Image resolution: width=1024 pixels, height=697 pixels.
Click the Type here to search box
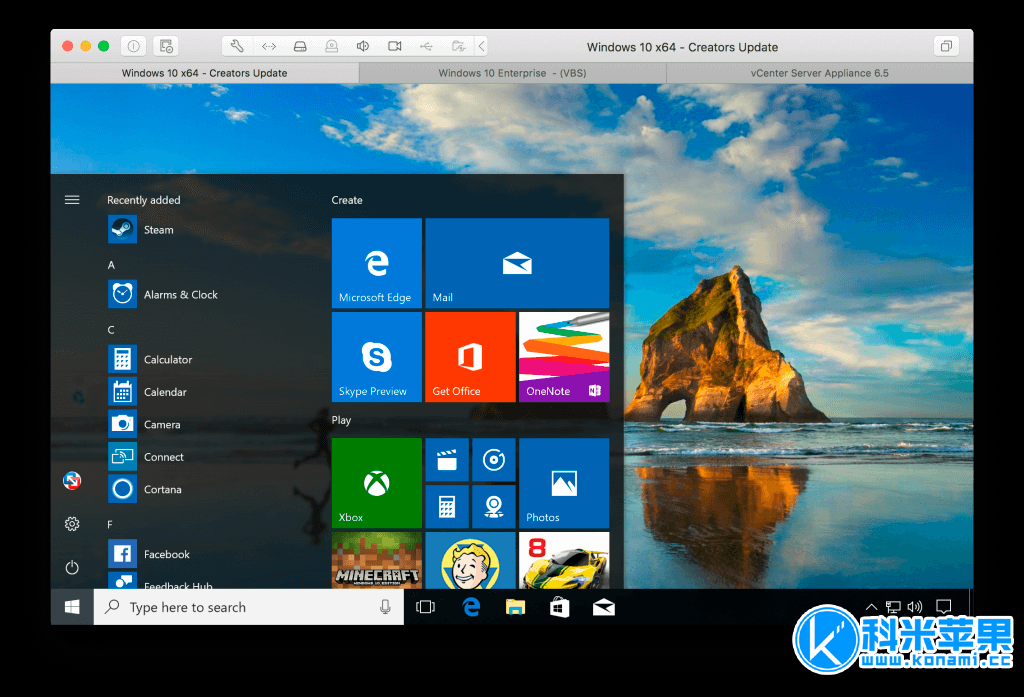[249, 607]
